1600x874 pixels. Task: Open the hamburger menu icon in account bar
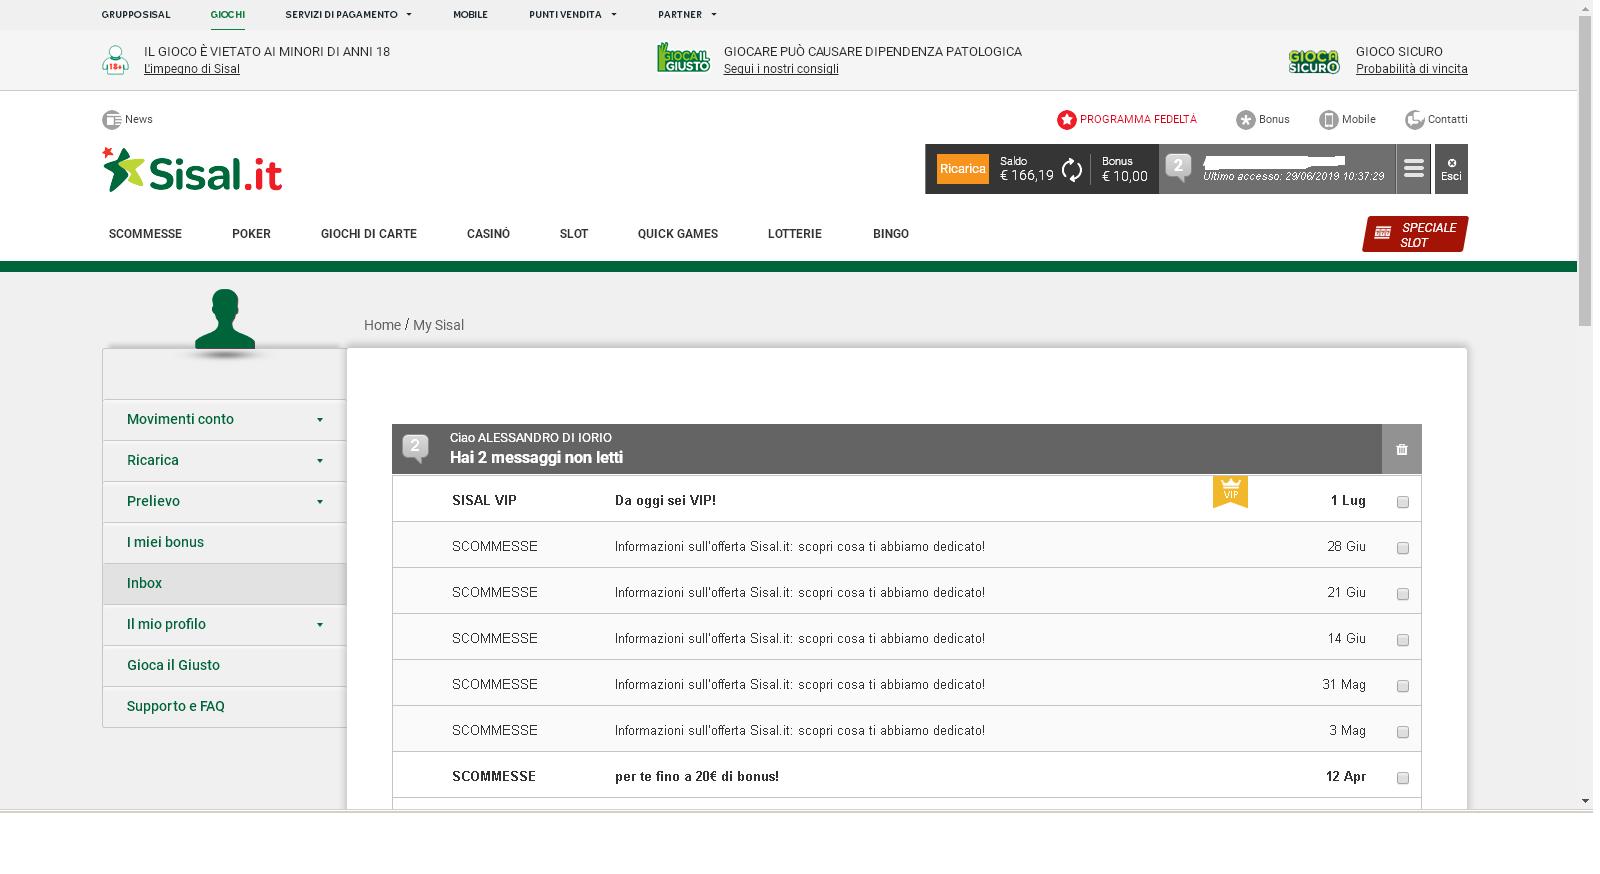(1413, 169)
